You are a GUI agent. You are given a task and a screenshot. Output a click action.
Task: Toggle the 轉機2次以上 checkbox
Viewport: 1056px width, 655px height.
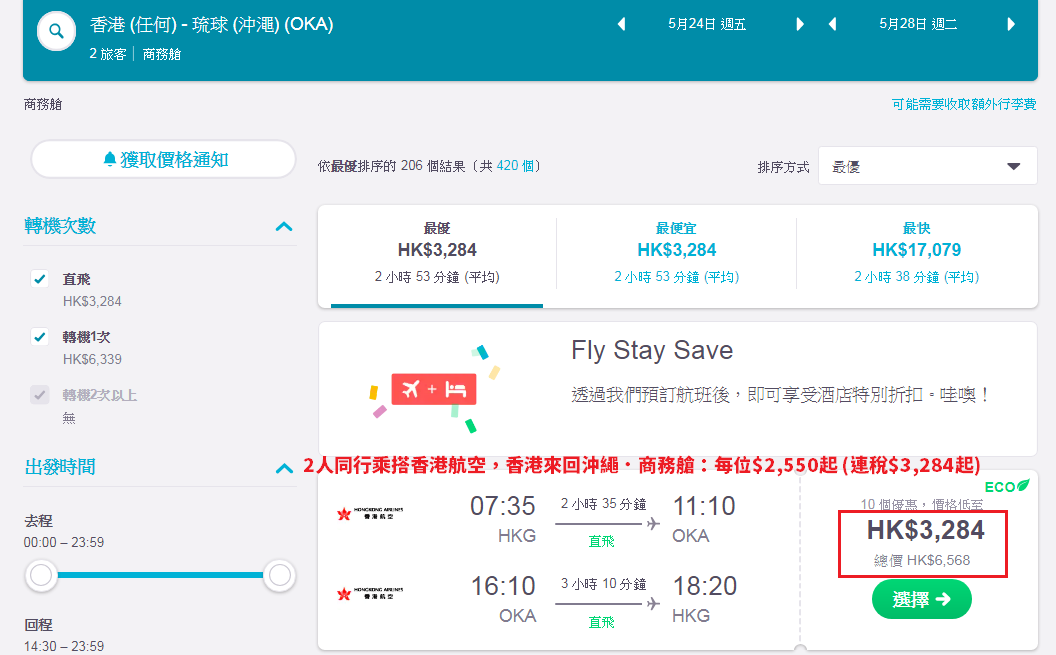pyautogui.click(x=40, y=394)
